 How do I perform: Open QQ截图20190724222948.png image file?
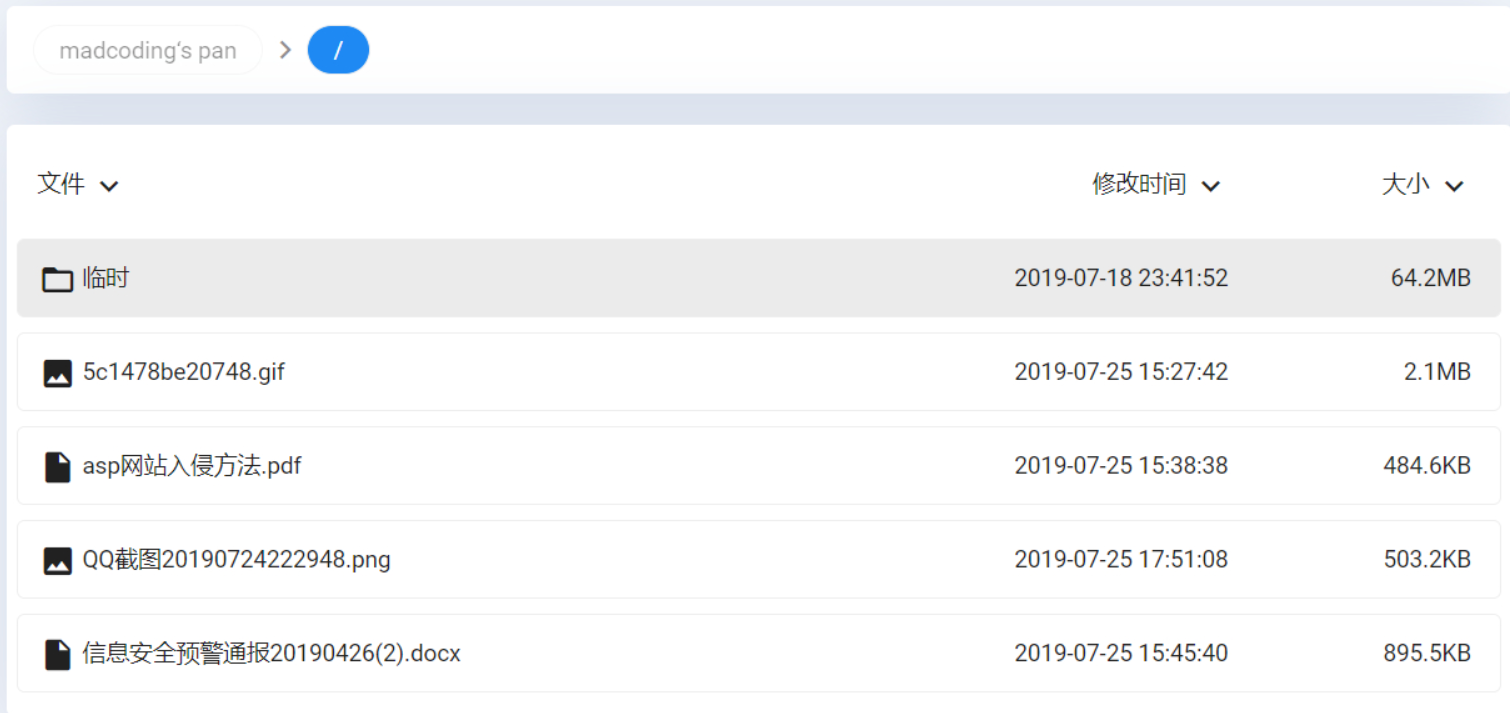click(x=236, y=559)
